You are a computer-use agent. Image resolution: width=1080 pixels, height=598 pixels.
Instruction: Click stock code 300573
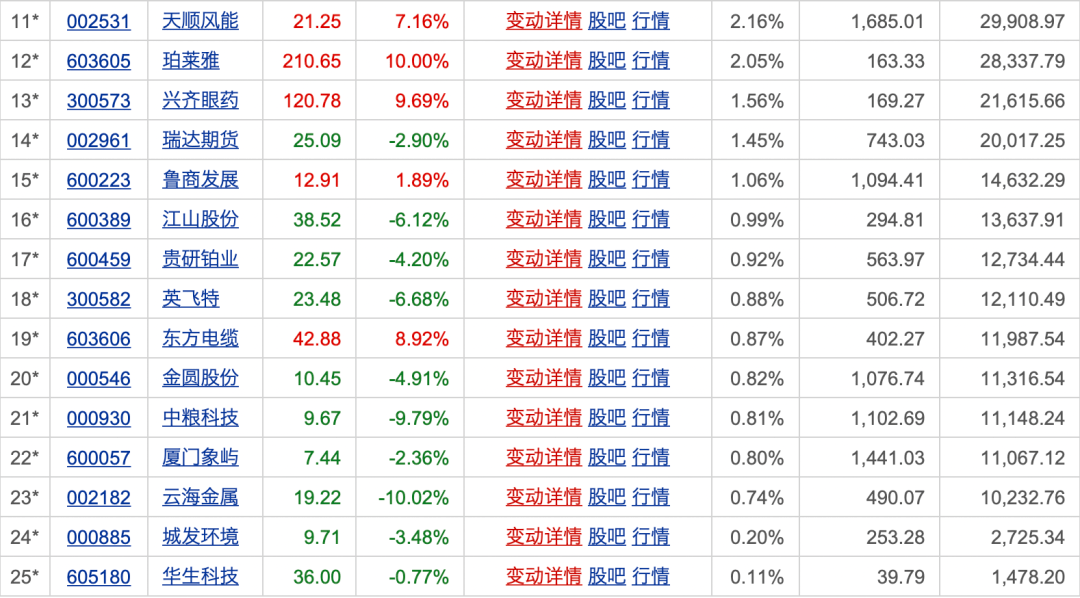coord(98,100)
